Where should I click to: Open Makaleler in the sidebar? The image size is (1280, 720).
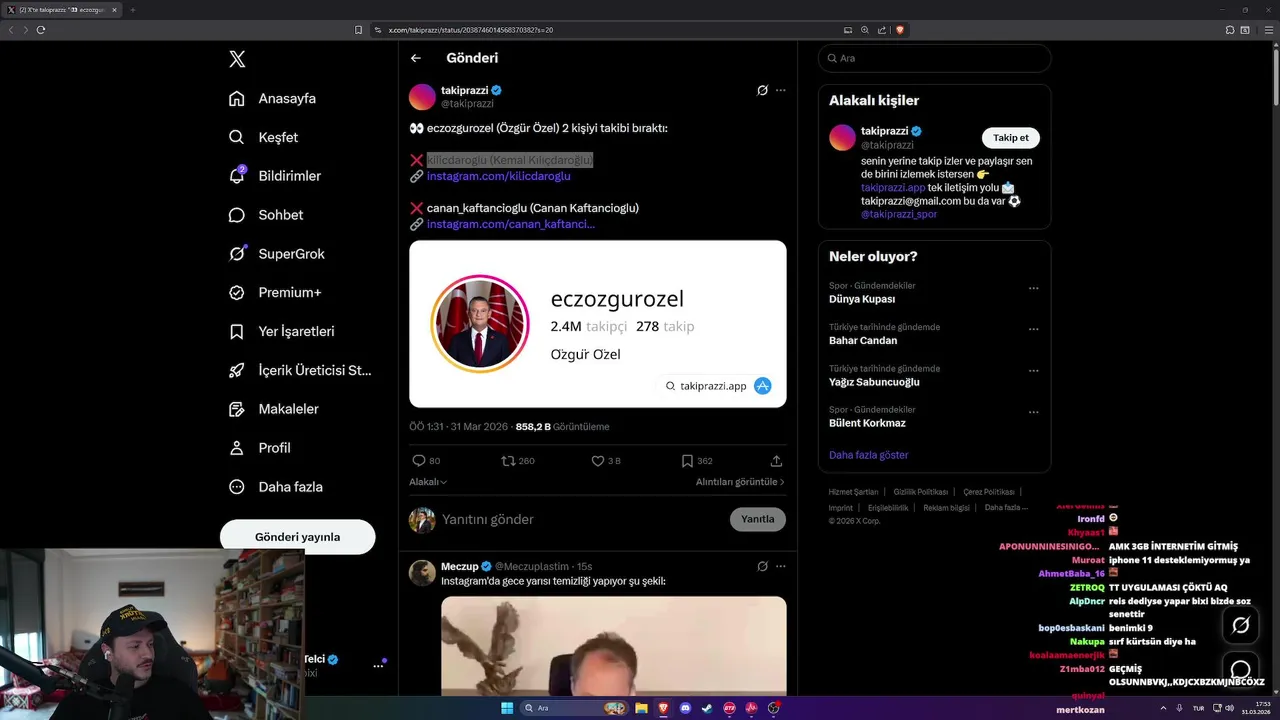pos(273,409)
